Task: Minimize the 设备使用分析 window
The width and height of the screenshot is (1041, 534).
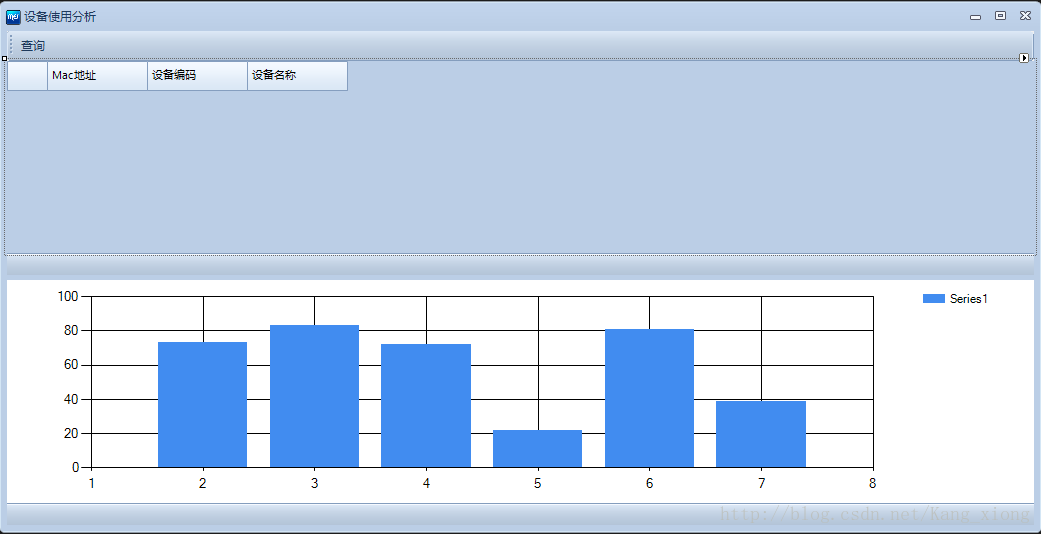Action: (x=975, y=17)
